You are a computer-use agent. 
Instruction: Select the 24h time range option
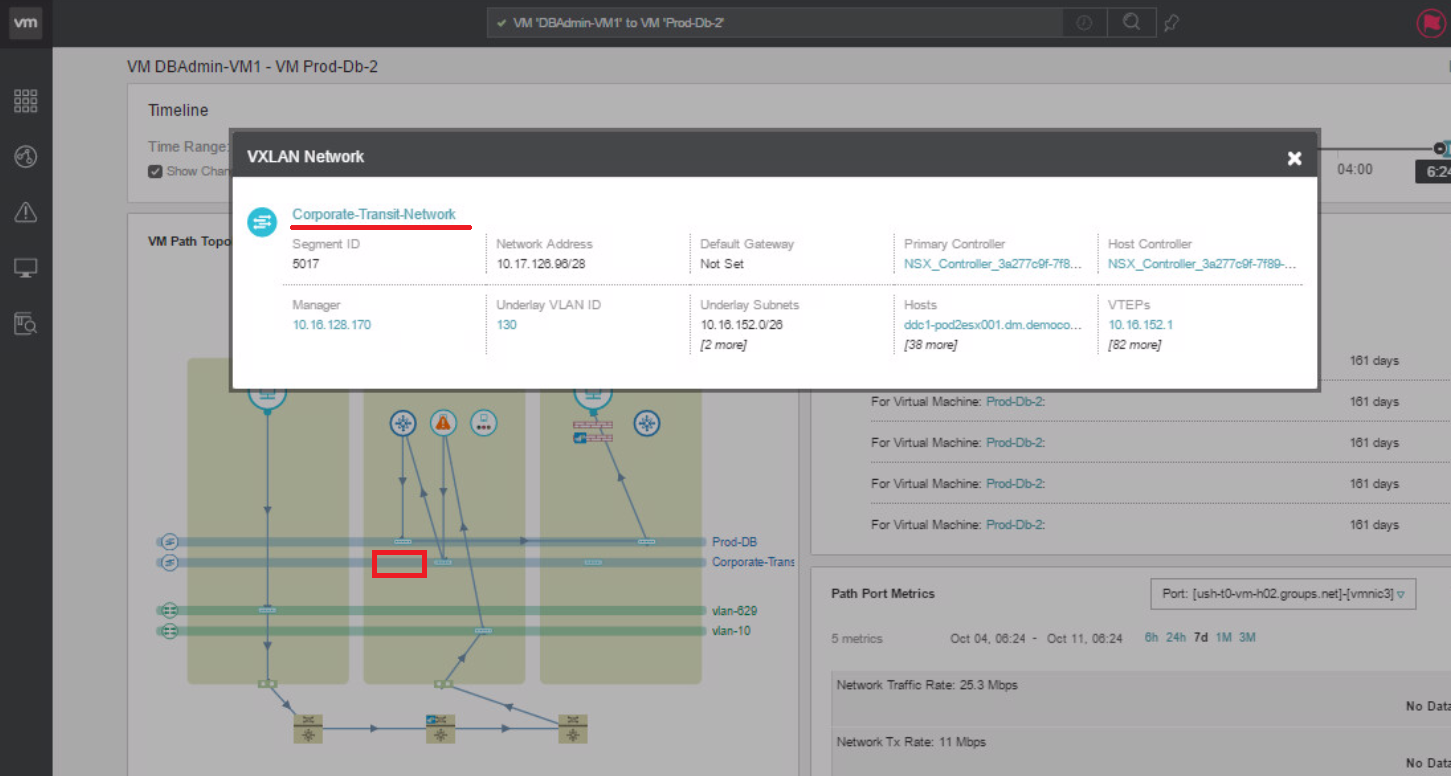point(1175,638)
